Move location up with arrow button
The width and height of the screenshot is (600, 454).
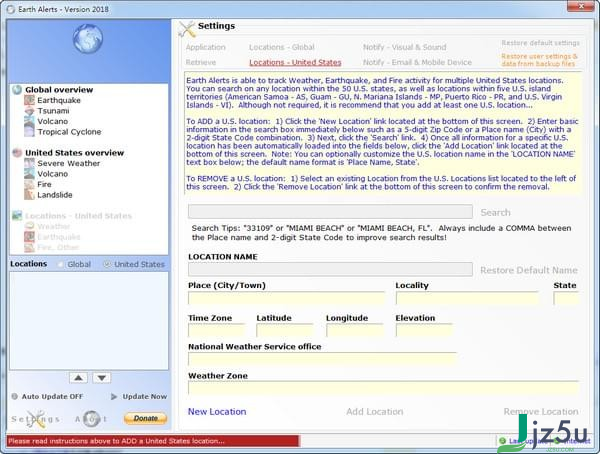[x=78, y=378]
